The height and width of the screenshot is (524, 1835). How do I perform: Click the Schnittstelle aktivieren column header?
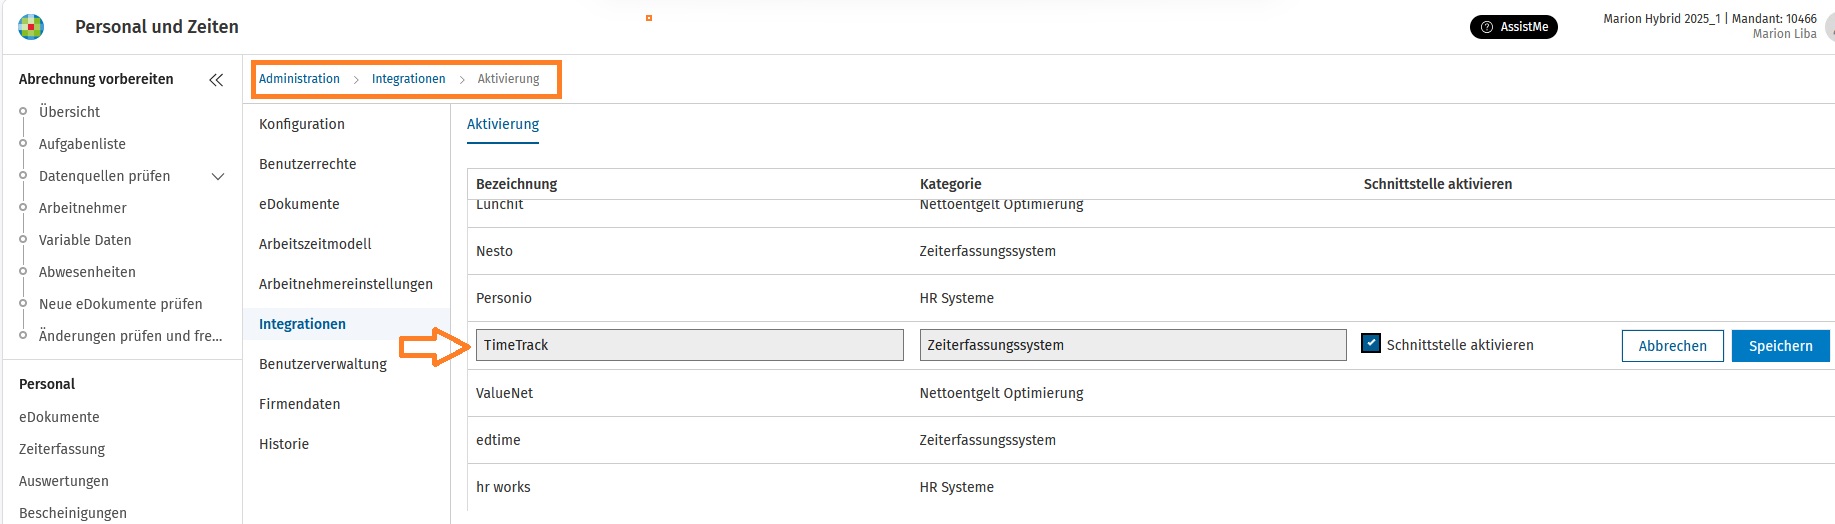pyautogui.click(x=1437, y=184)
